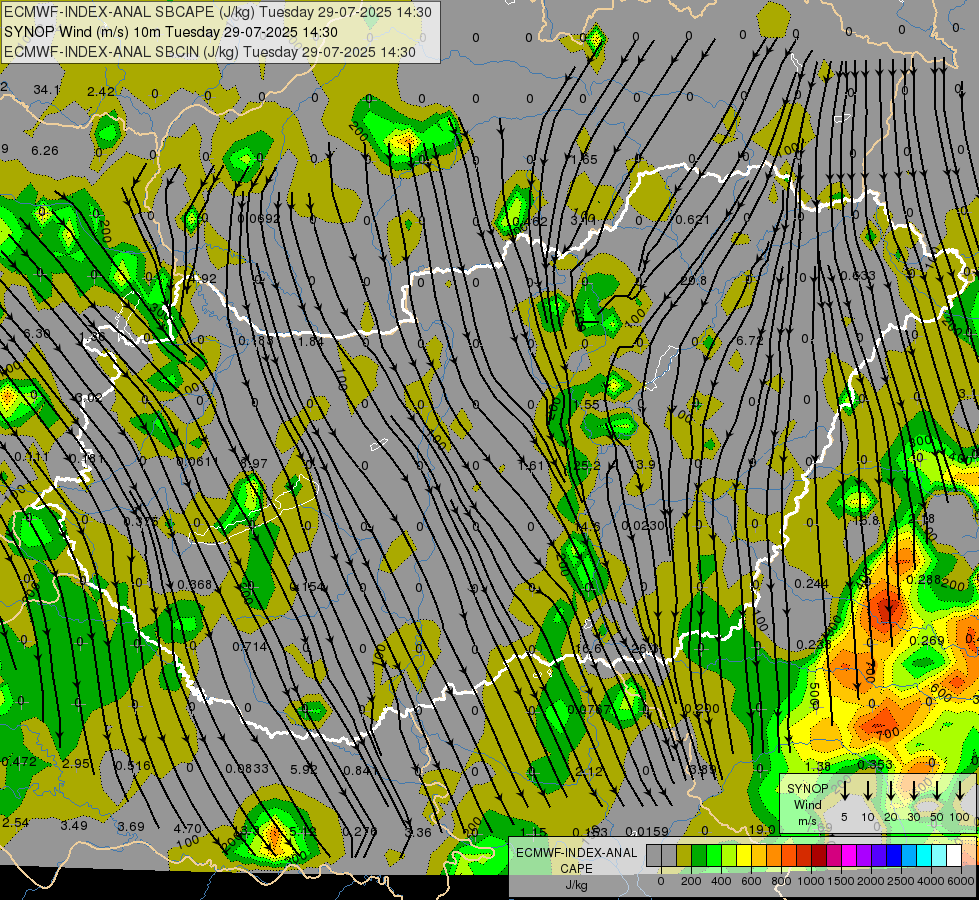Click the 6.72 value on the map

click(749, 340)
